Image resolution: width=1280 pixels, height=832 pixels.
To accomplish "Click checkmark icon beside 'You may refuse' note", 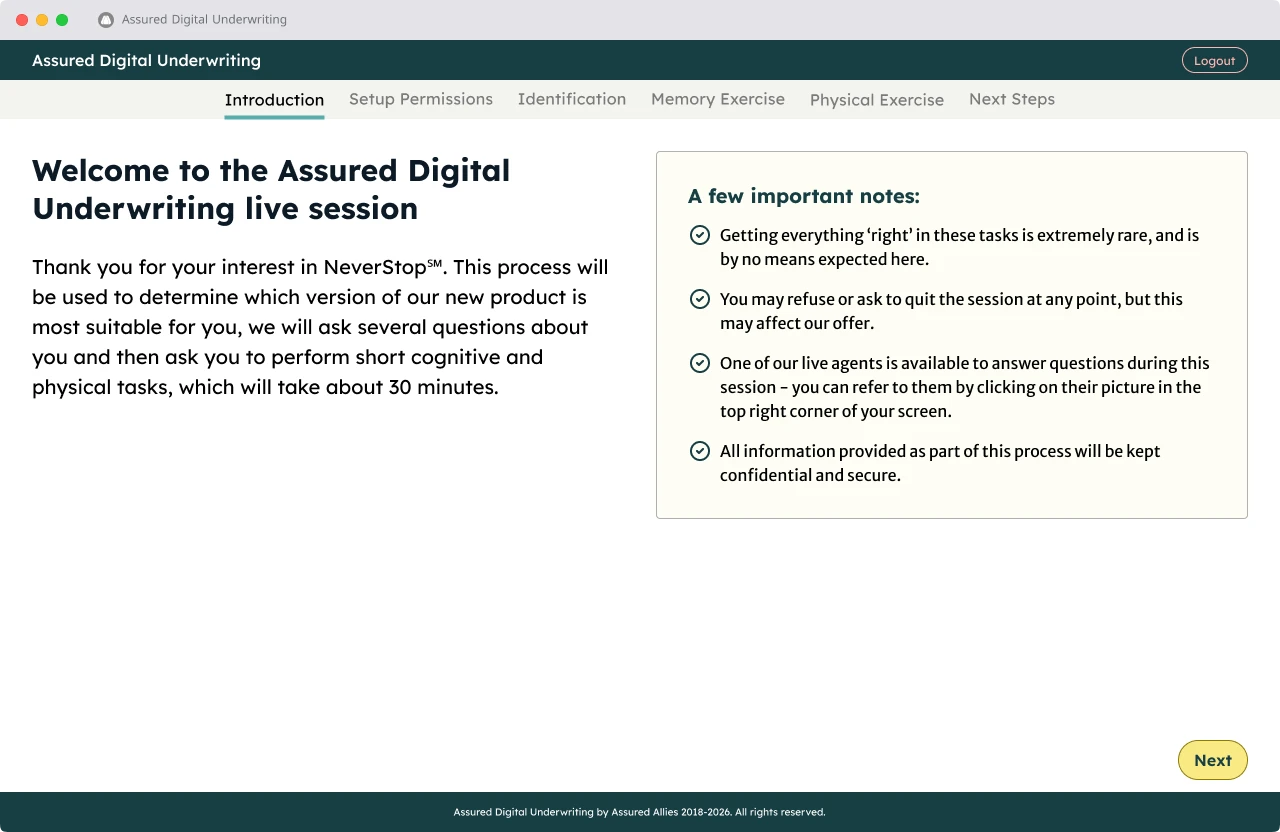I will pyautogui.click(x=700, y=299).
